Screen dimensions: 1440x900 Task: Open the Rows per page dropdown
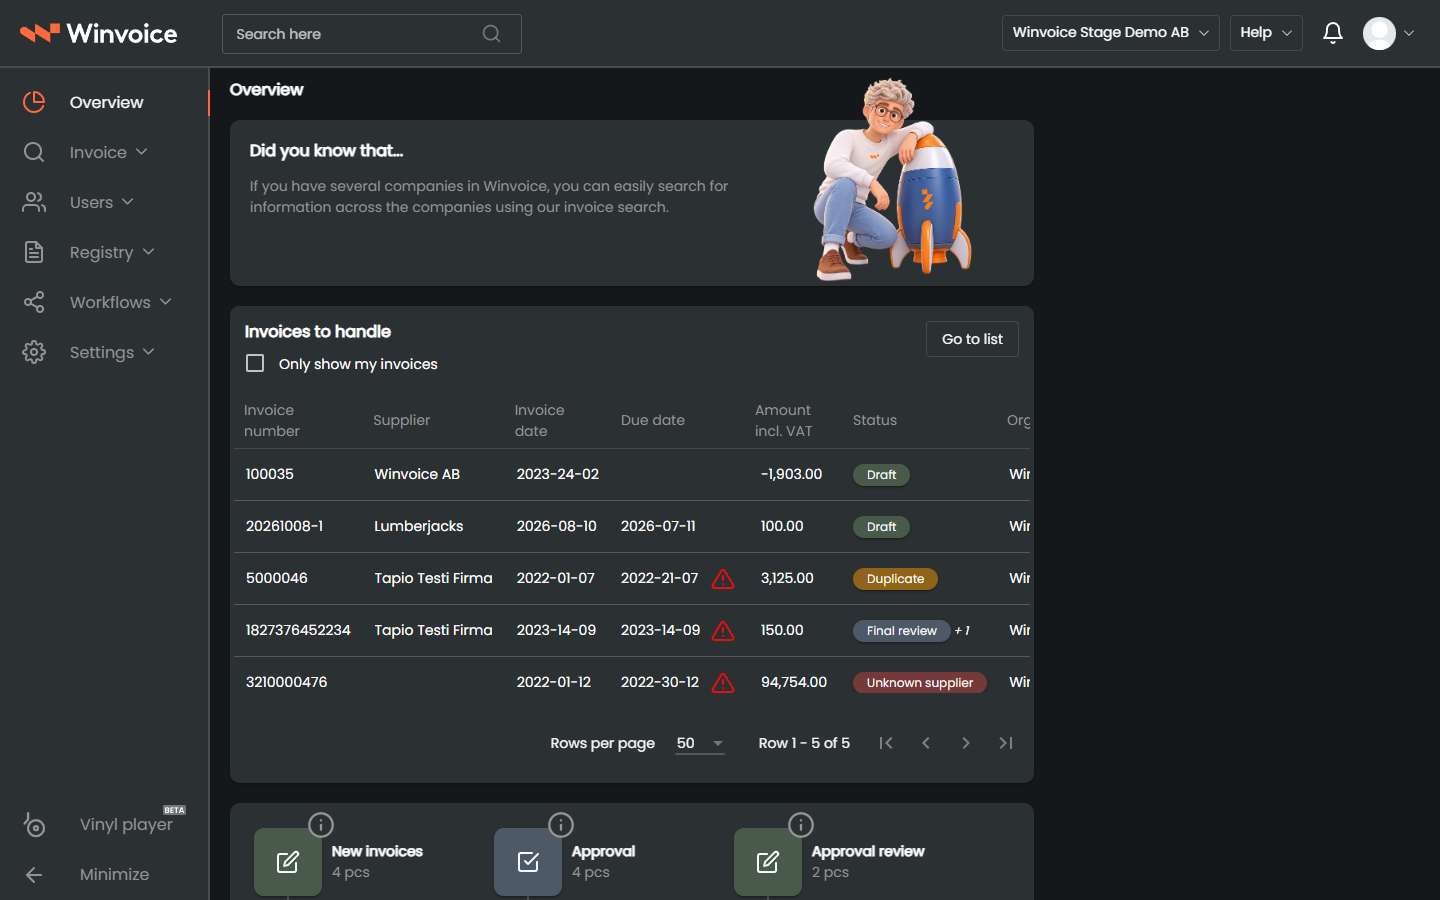700,743
